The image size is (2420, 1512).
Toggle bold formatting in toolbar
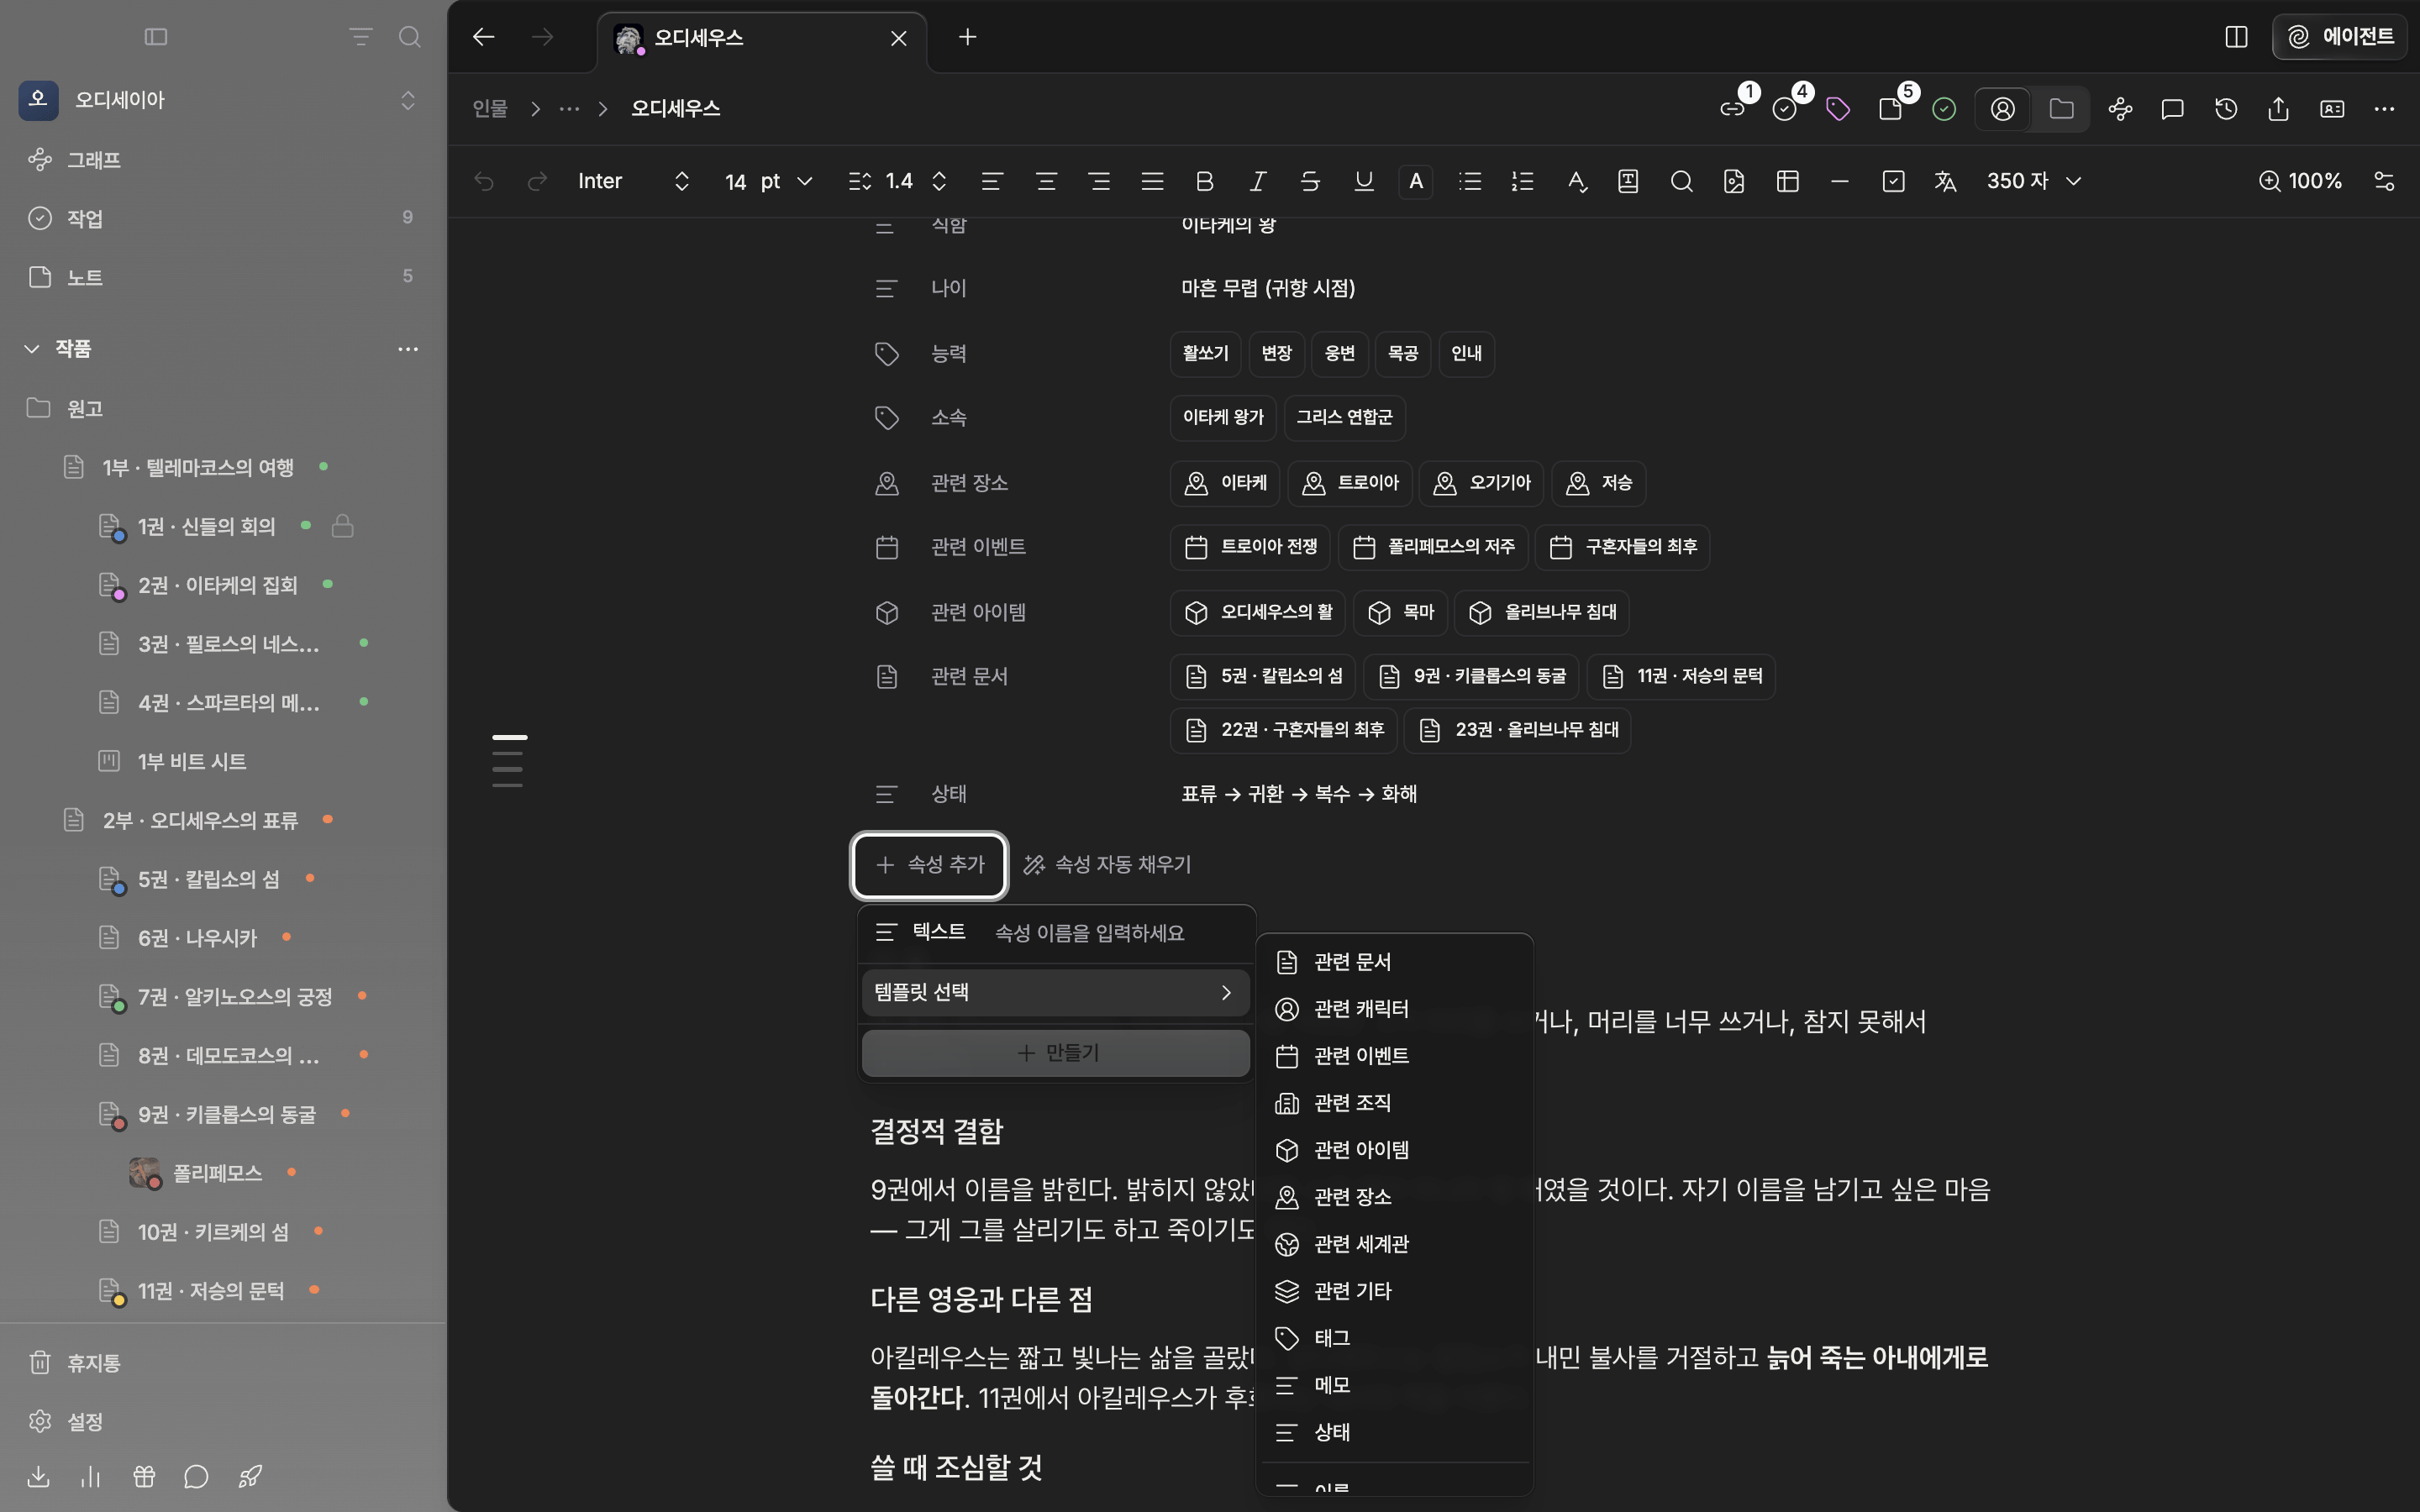coord(1205,181)
